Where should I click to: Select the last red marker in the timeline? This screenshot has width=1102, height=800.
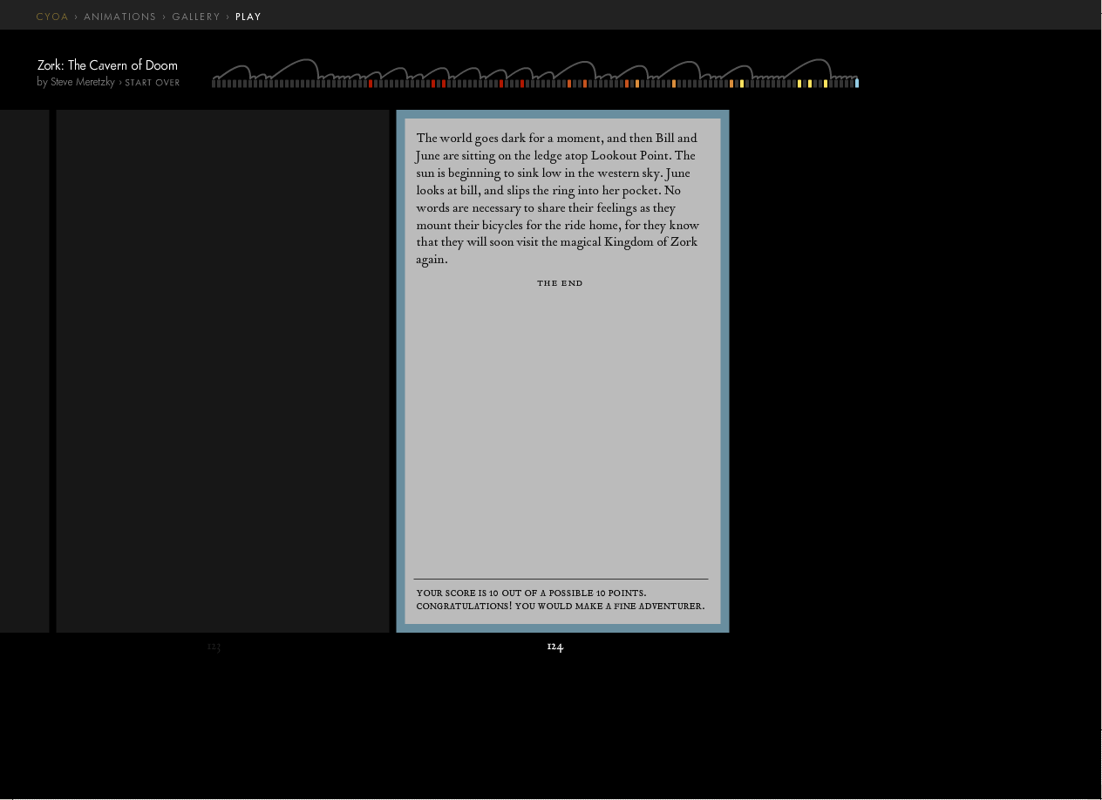[523, 84]
